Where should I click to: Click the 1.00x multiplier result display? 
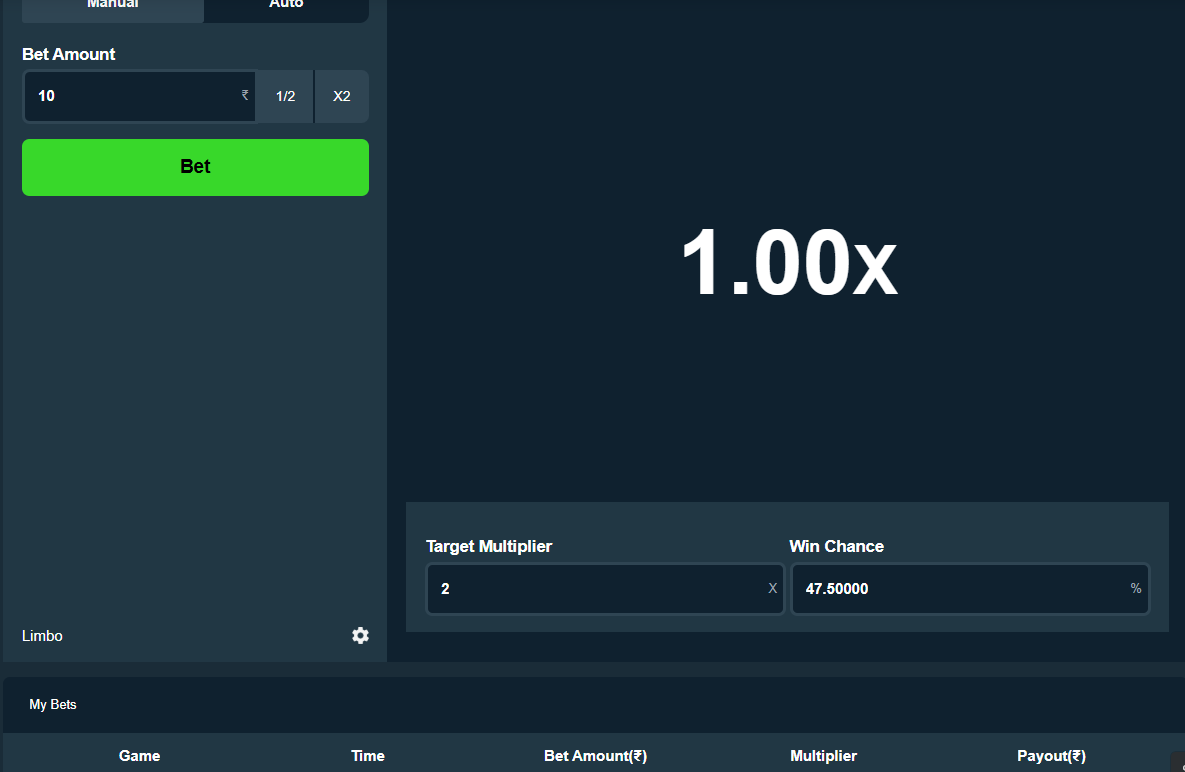tap(788, 263)
